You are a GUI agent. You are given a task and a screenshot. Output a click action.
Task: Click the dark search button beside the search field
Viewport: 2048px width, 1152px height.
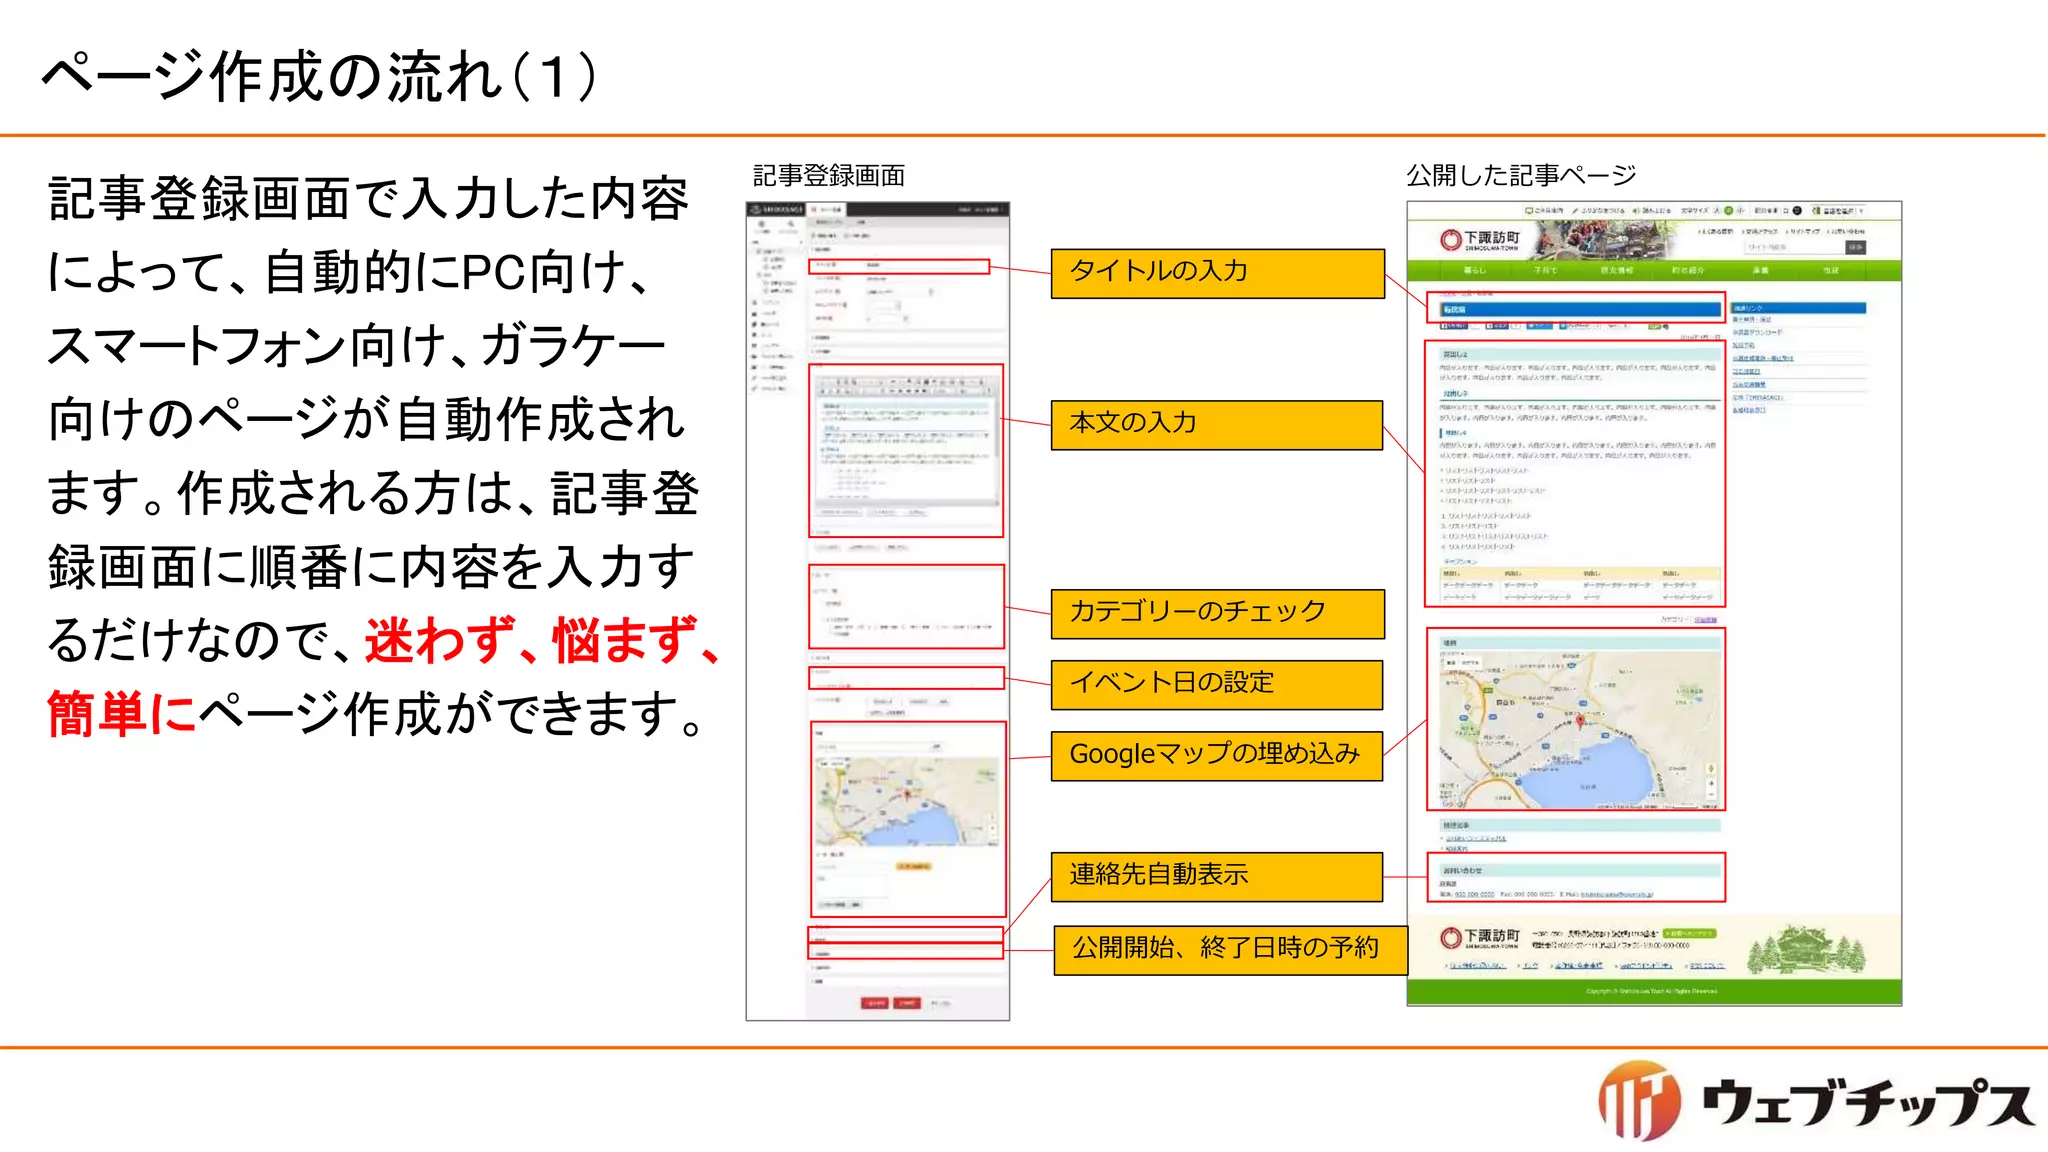(1856, 247)
